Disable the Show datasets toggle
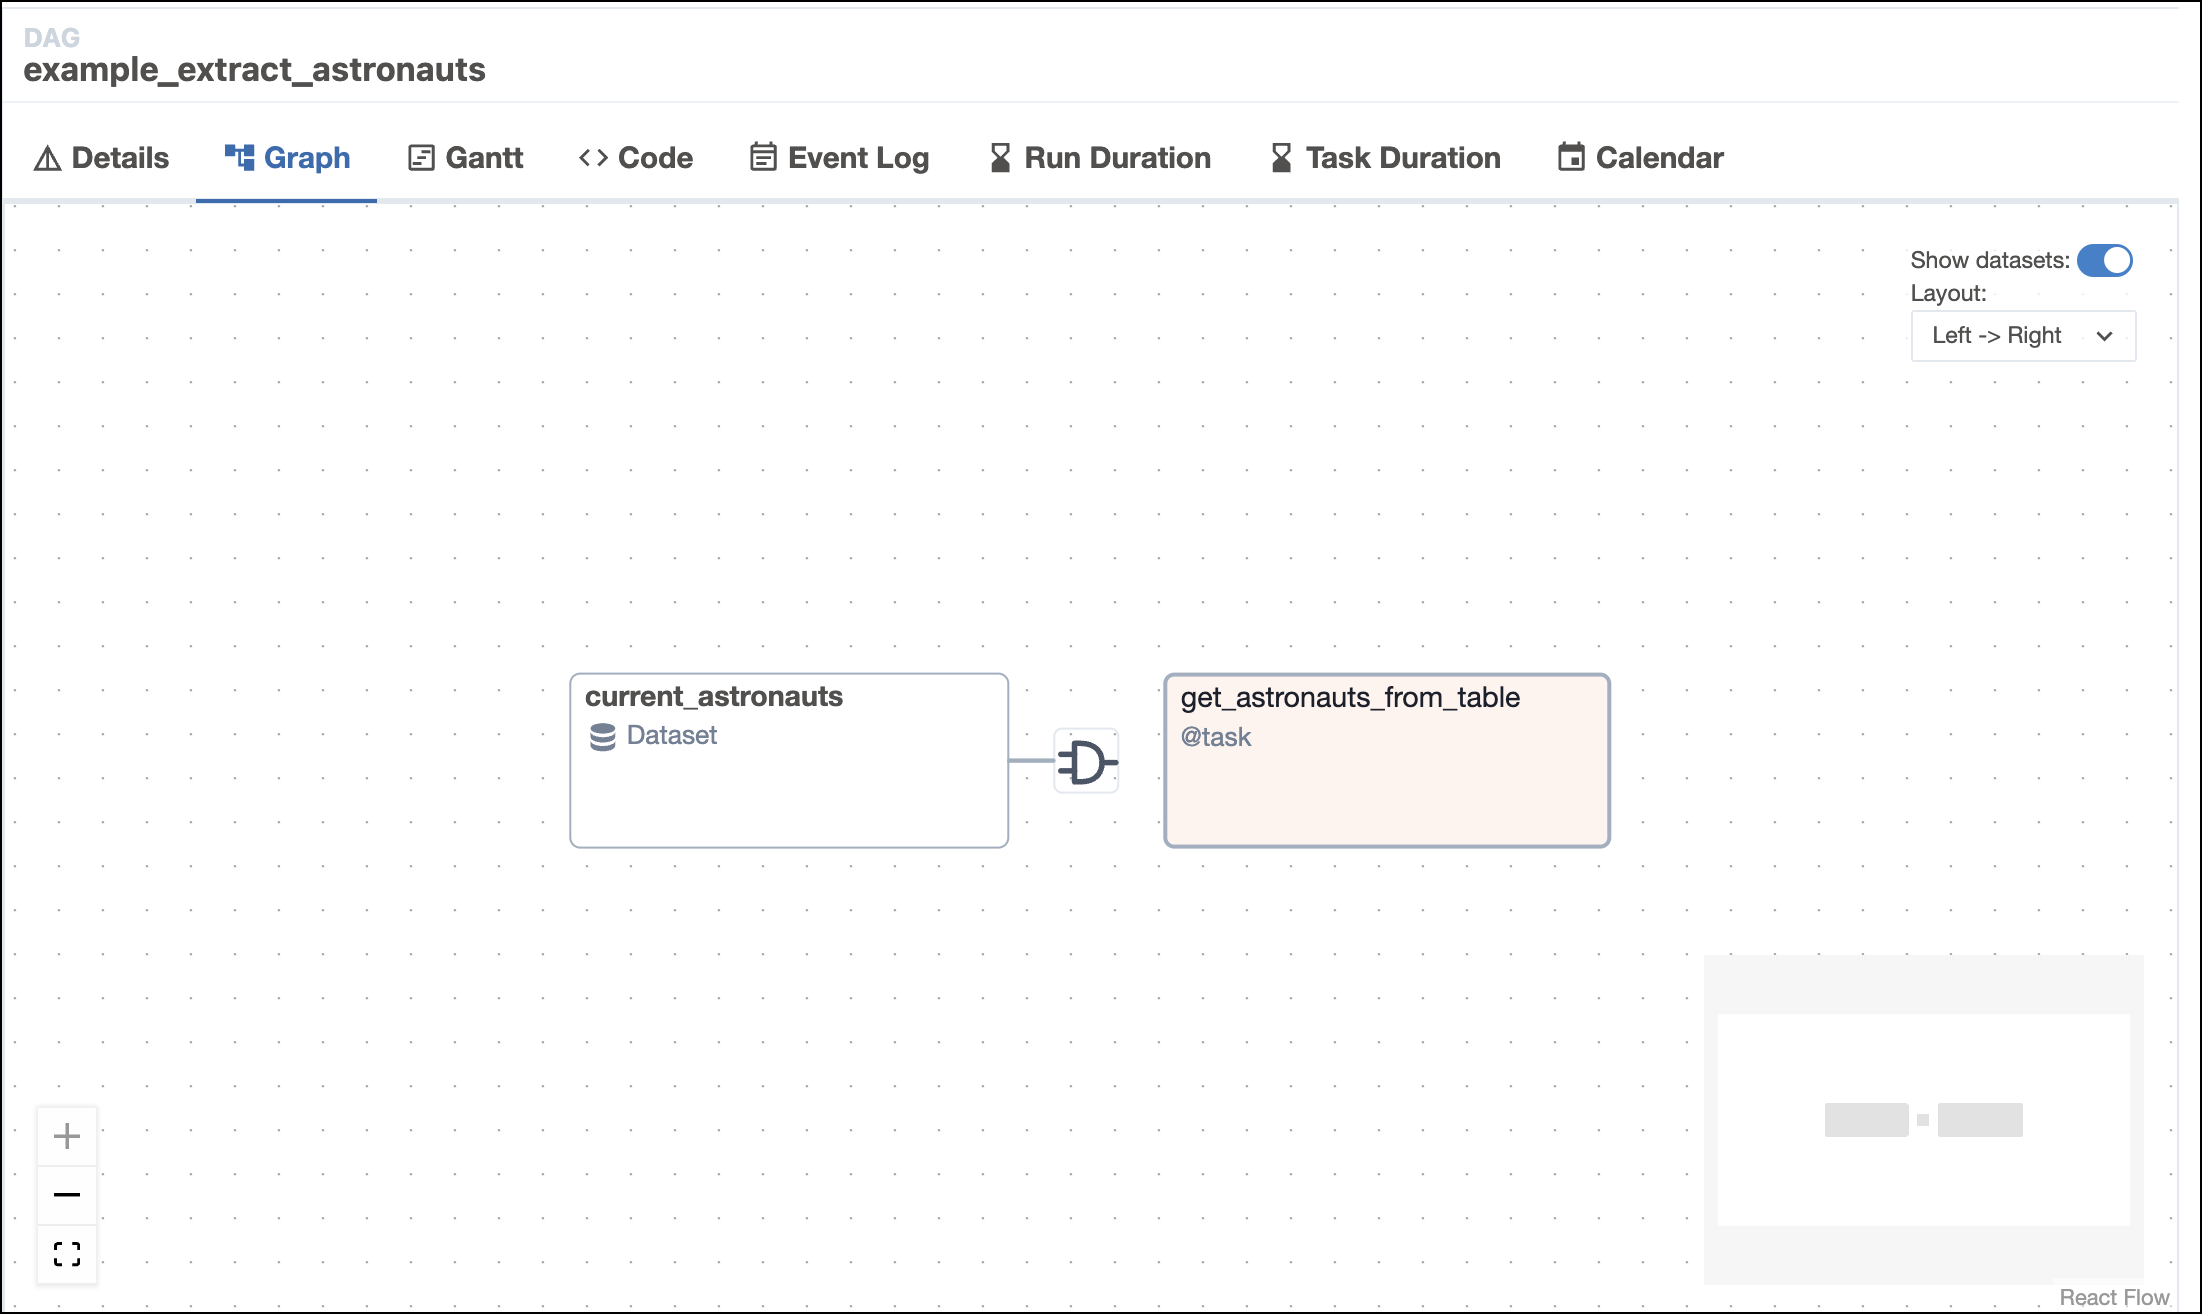 click(x=2105, y=260)
